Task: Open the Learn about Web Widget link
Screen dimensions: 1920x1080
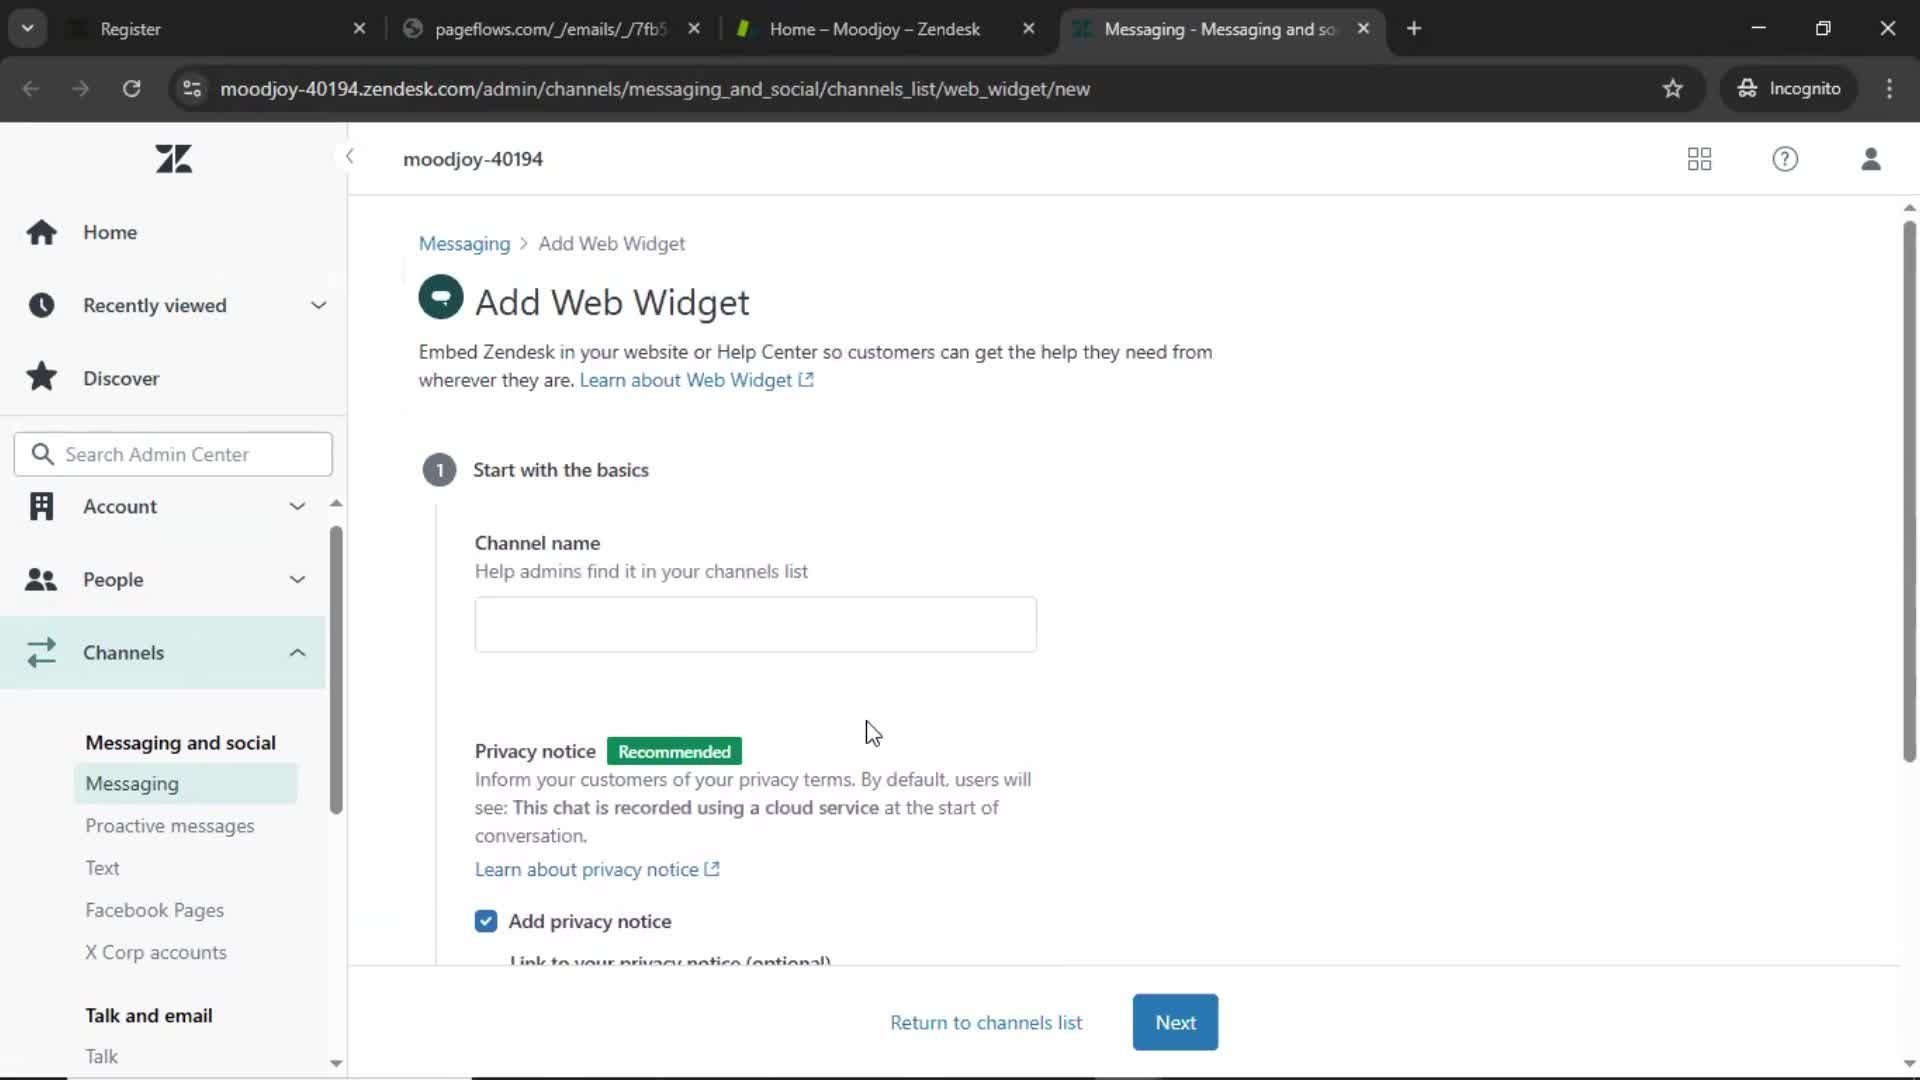Action: pyautogui.click(x=696, y=380)
